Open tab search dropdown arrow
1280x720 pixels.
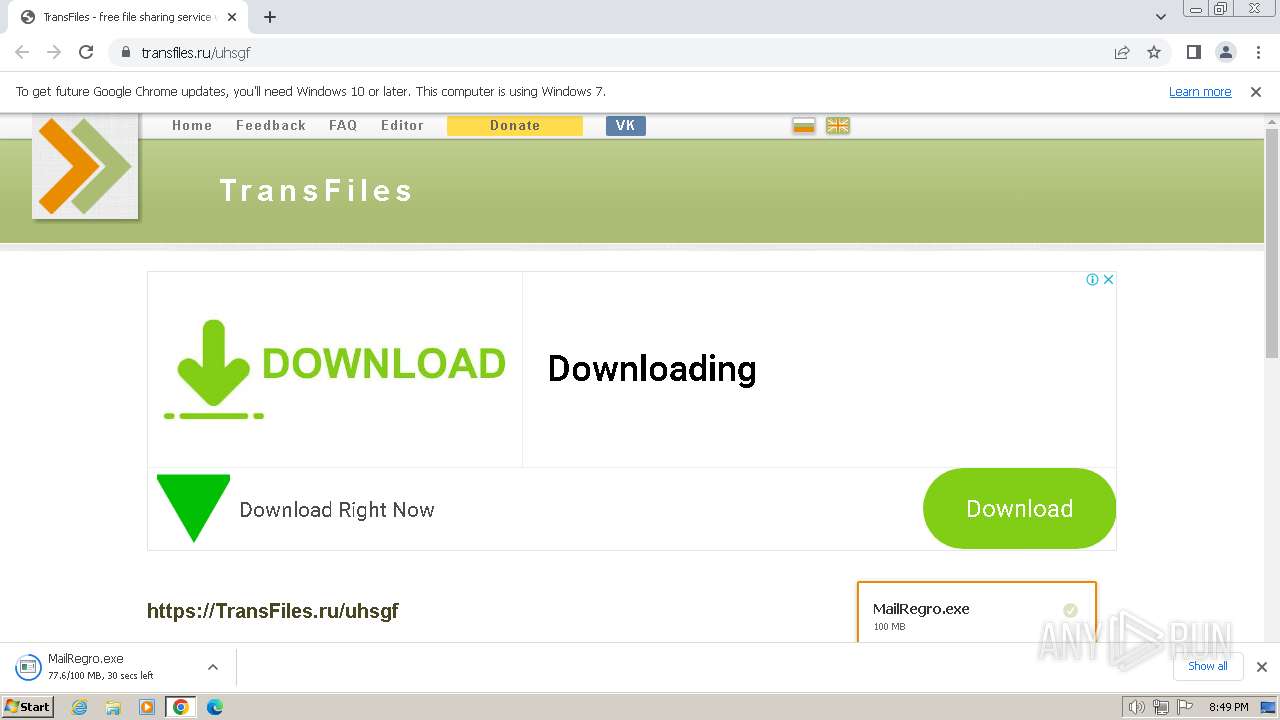[1161, 17]
